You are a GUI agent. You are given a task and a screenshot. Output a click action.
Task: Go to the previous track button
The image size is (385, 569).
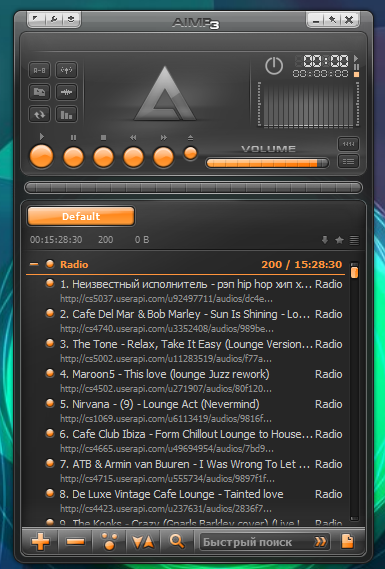[134, 157]
